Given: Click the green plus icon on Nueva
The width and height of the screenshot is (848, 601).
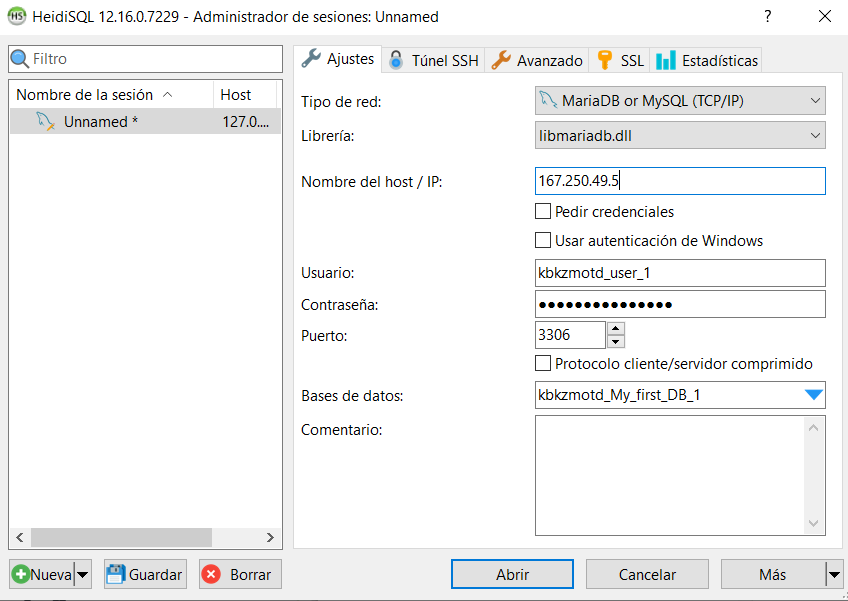Looking at the screenshot, I should 21,574.
